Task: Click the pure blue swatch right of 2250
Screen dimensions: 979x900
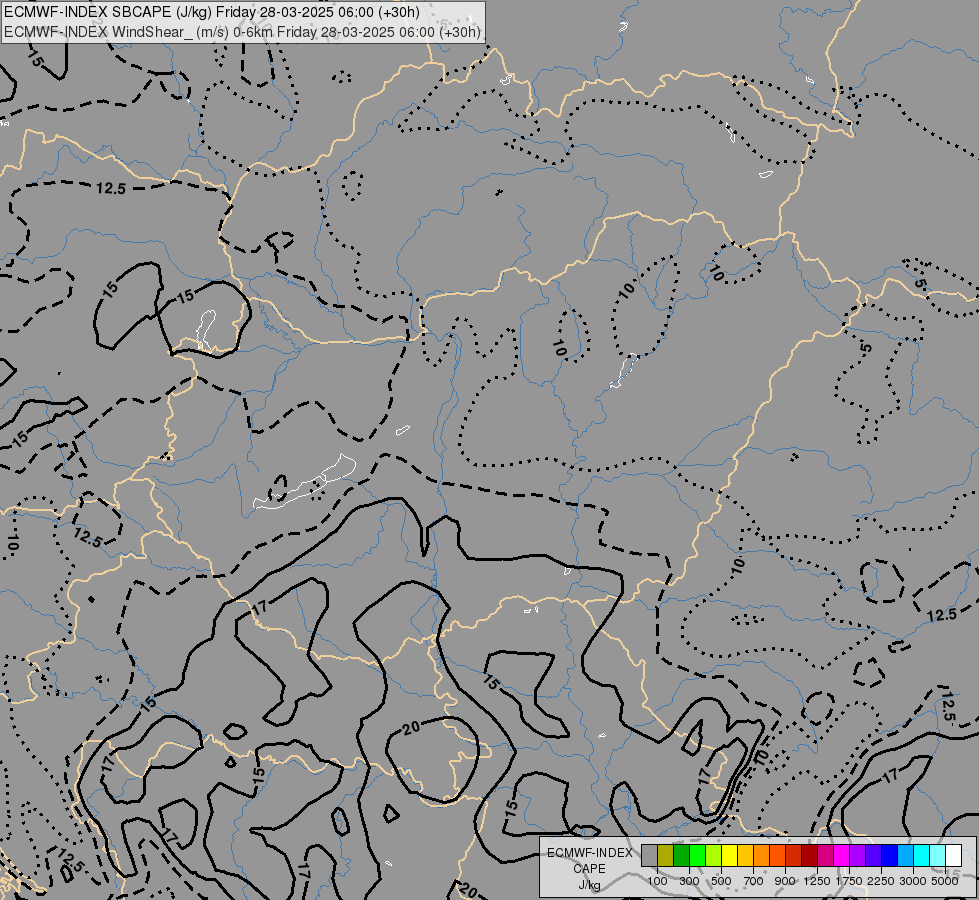Action: 889,855
